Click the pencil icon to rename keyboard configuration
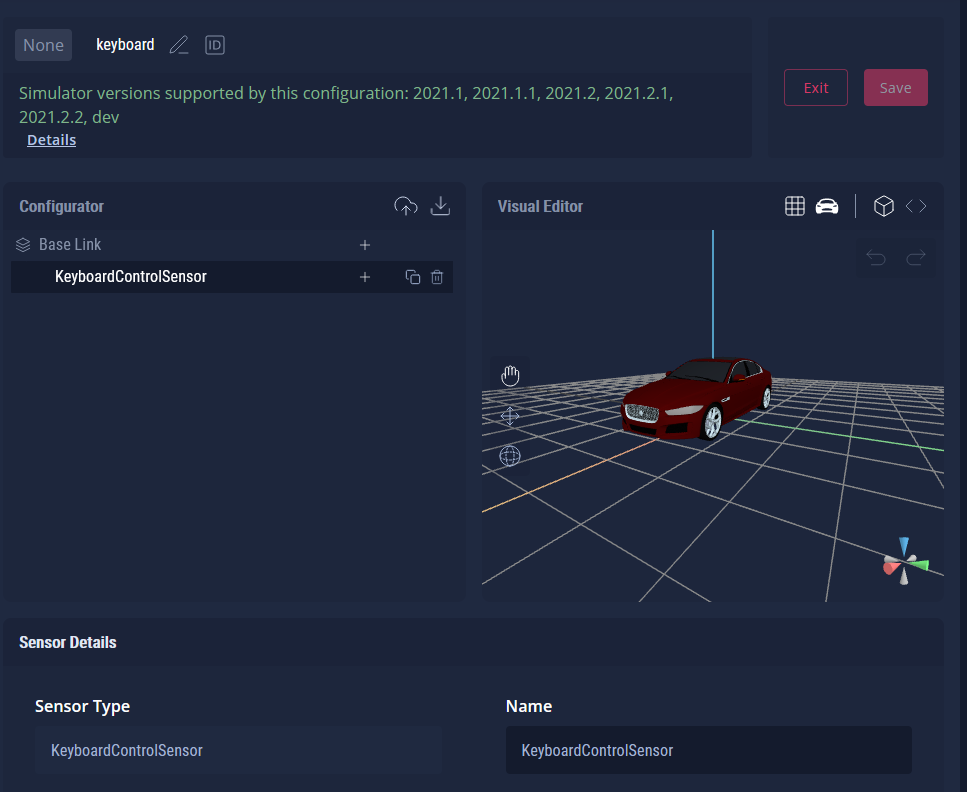Image resolution: width=967 pixels, height=792 pixels. pyautogui.click(x=179, y=45)
